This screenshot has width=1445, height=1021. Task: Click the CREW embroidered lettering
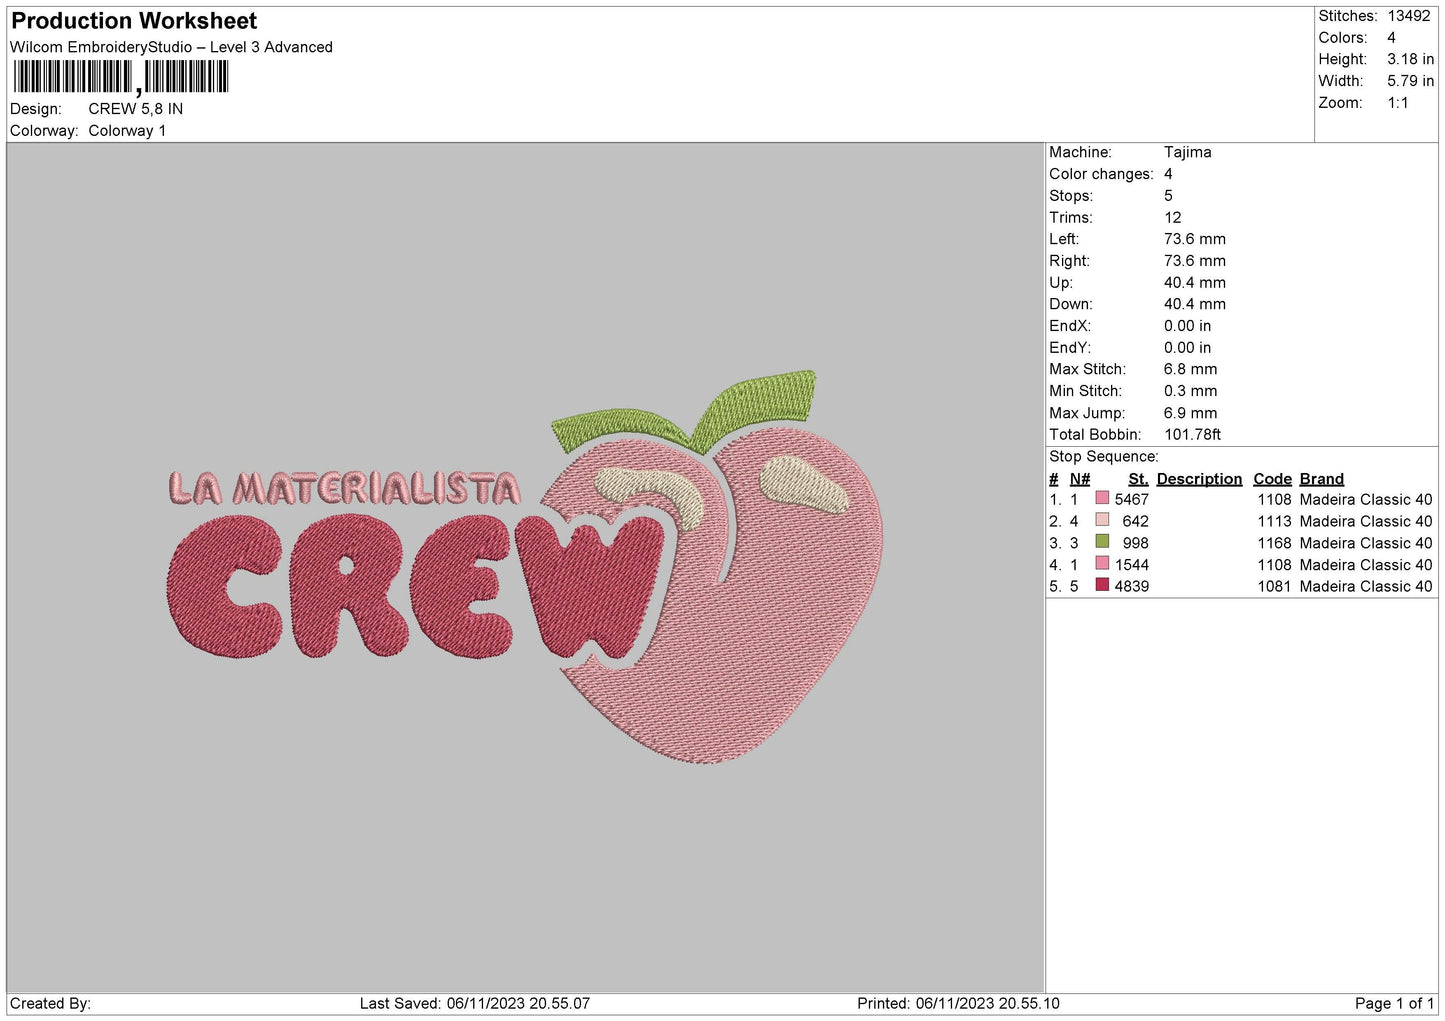[x=415, y=585]
